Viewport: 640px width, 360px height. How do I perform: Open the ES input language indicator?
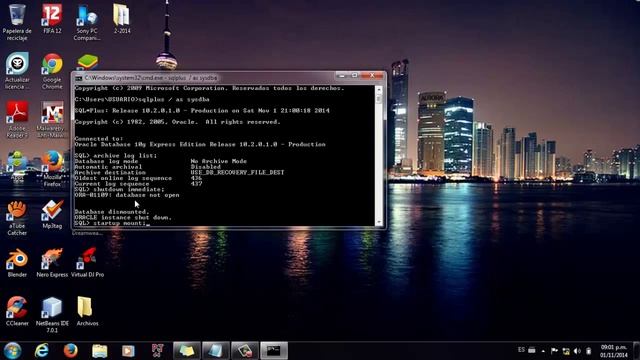click(521, 350)
